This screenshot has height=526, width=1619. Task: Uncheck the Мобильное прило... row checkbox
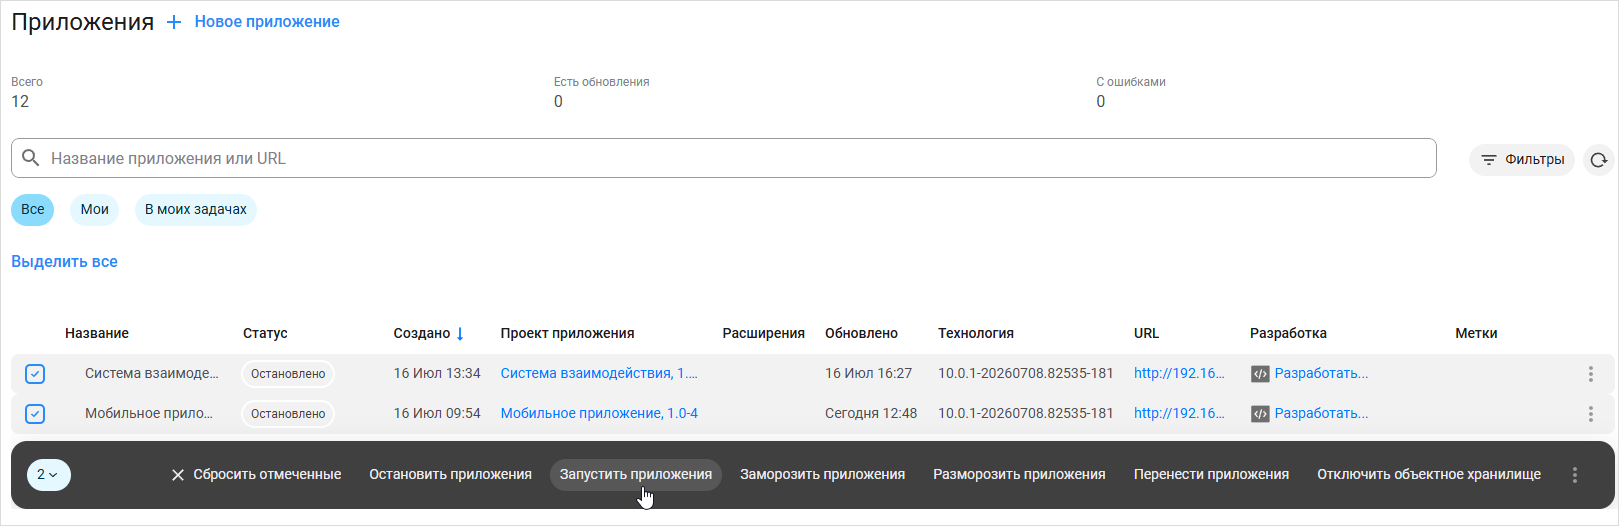point(35,414)
